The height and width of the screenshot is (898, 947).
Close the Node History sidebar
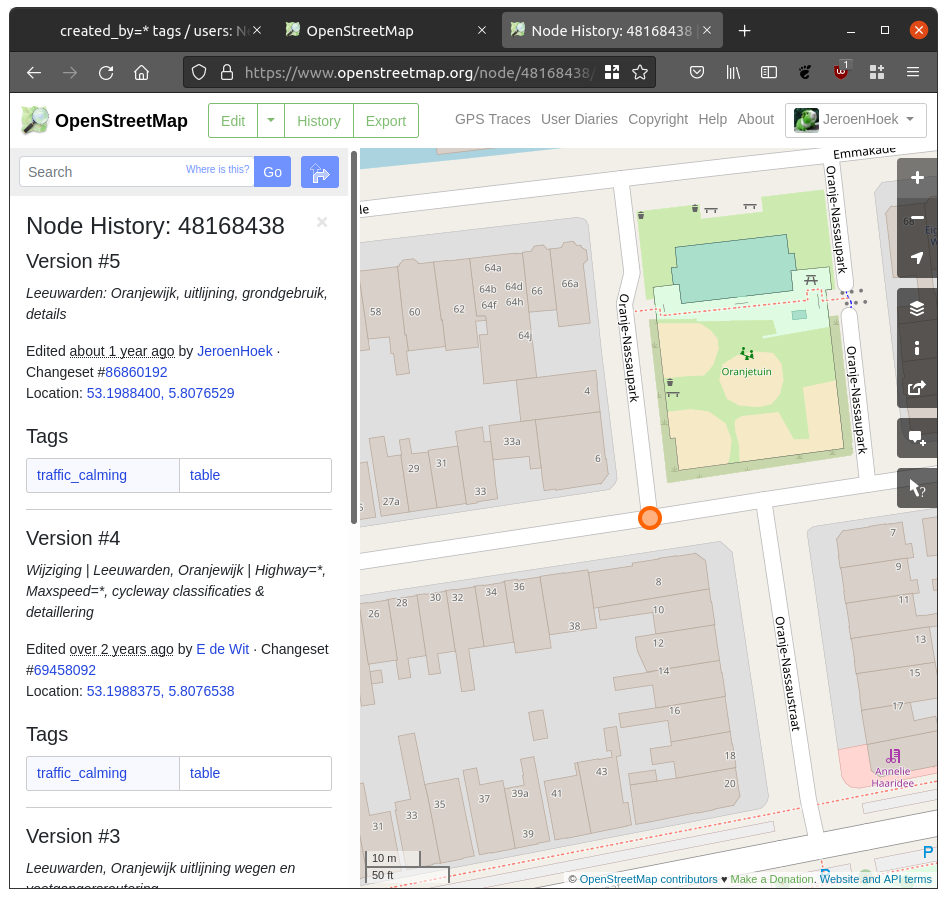[322, 222]
